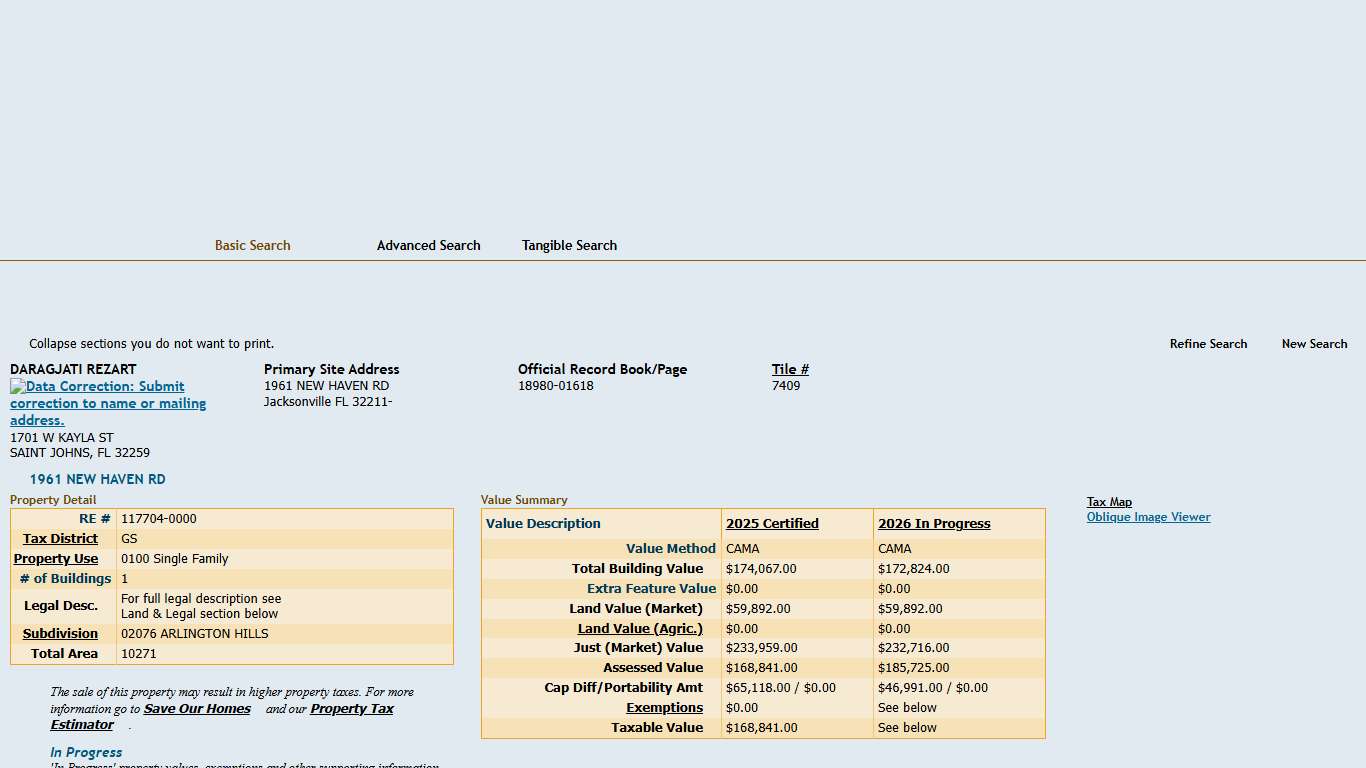Screen dimensions: 1366x768
Task: Sort by the 2025 Certified column header
Action: coord(772,523)
